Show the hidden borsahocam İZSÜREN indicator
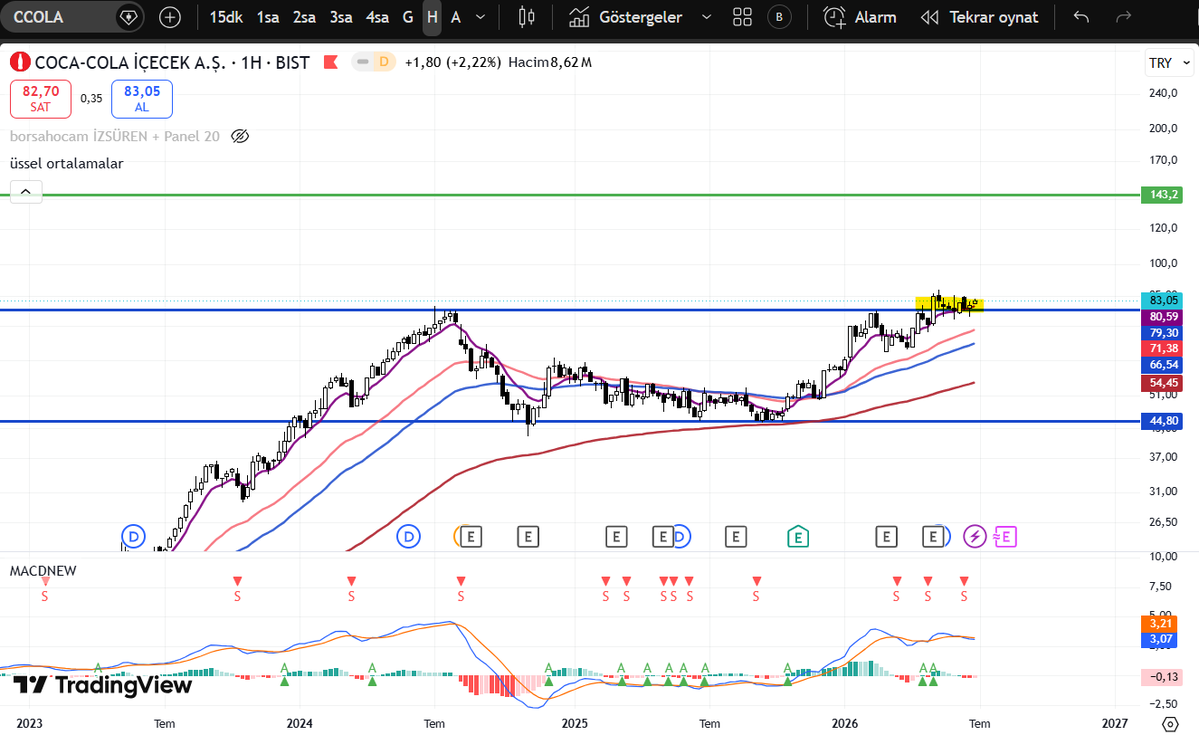The height and width of the screenshot is (735, 1199). [240, 136]
